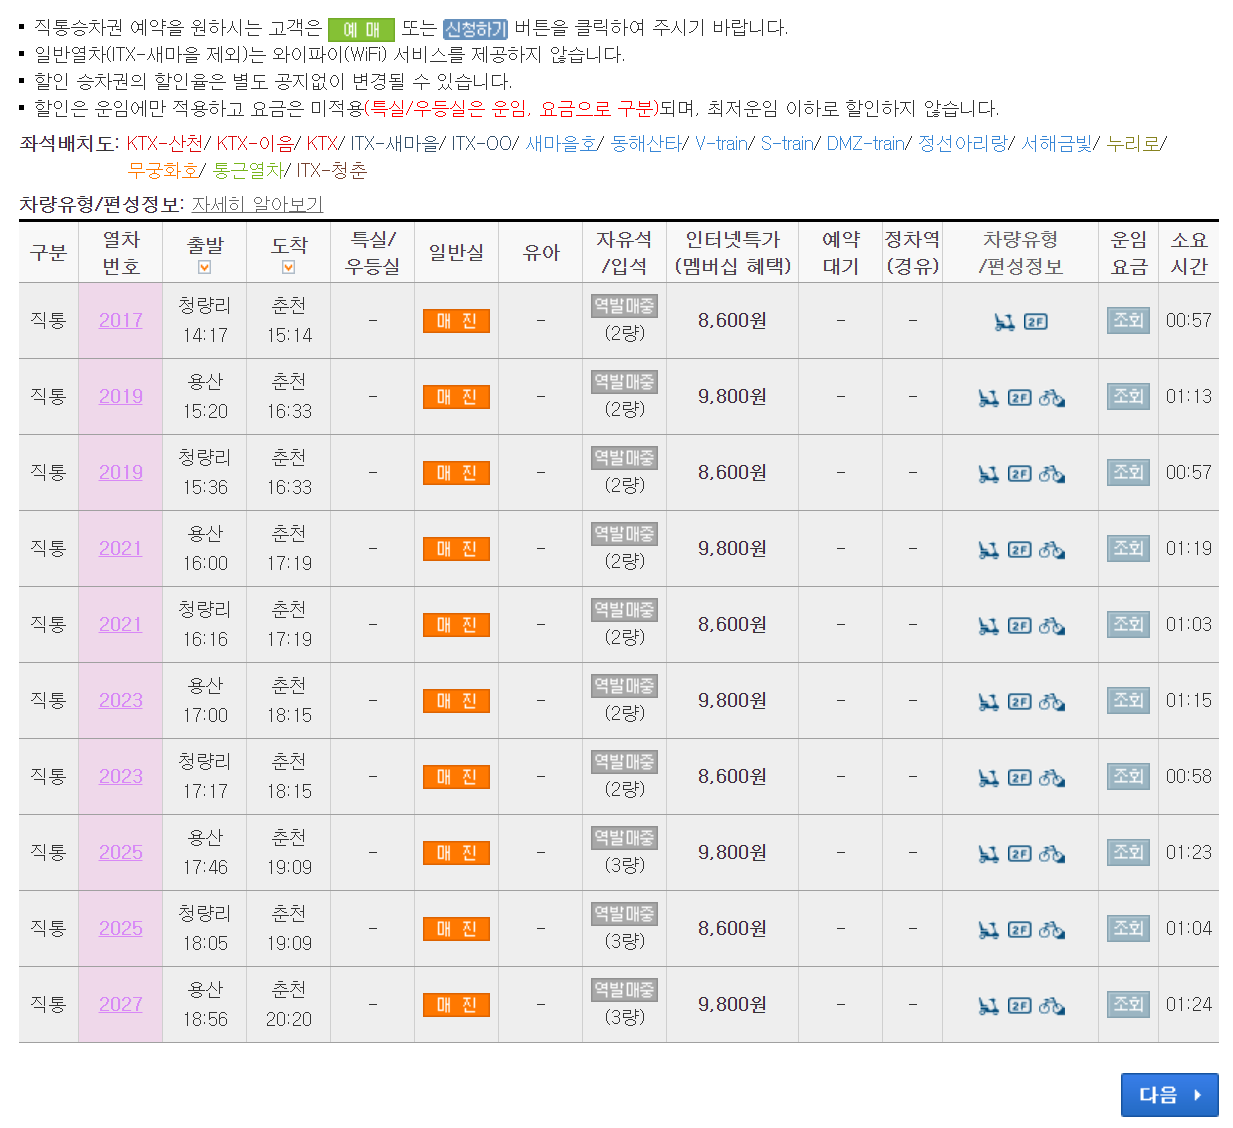Click 조회 fare lookup for the 15:20 train
Viewport: 1233px width, 1128px height.
coord(1128,396)
